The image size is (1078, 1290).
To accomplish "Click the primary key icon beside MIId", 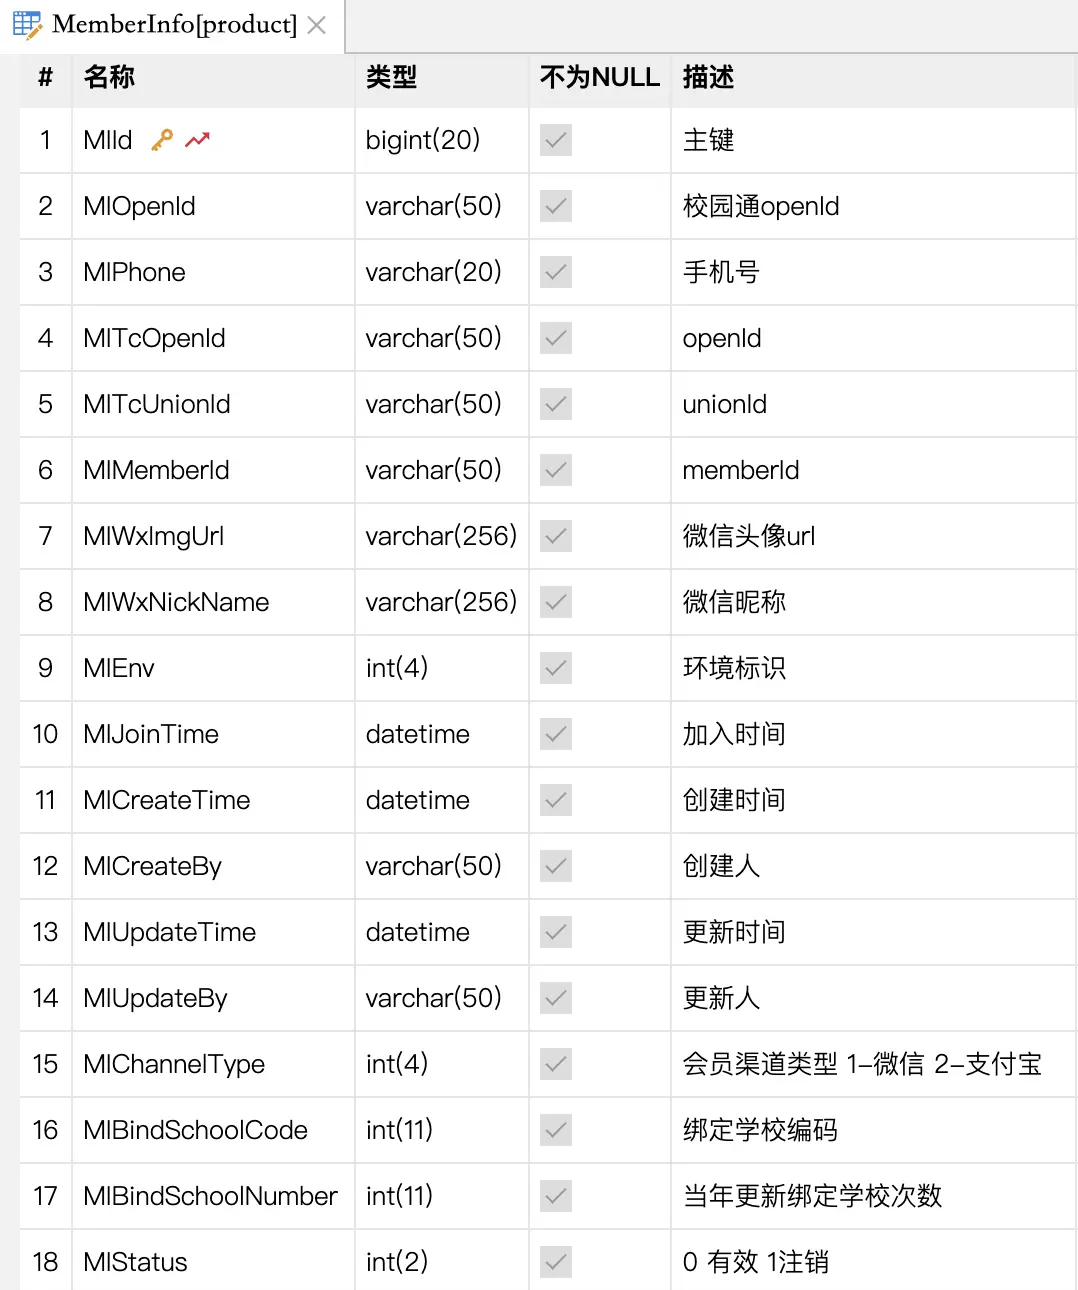I will coord(162,140).
